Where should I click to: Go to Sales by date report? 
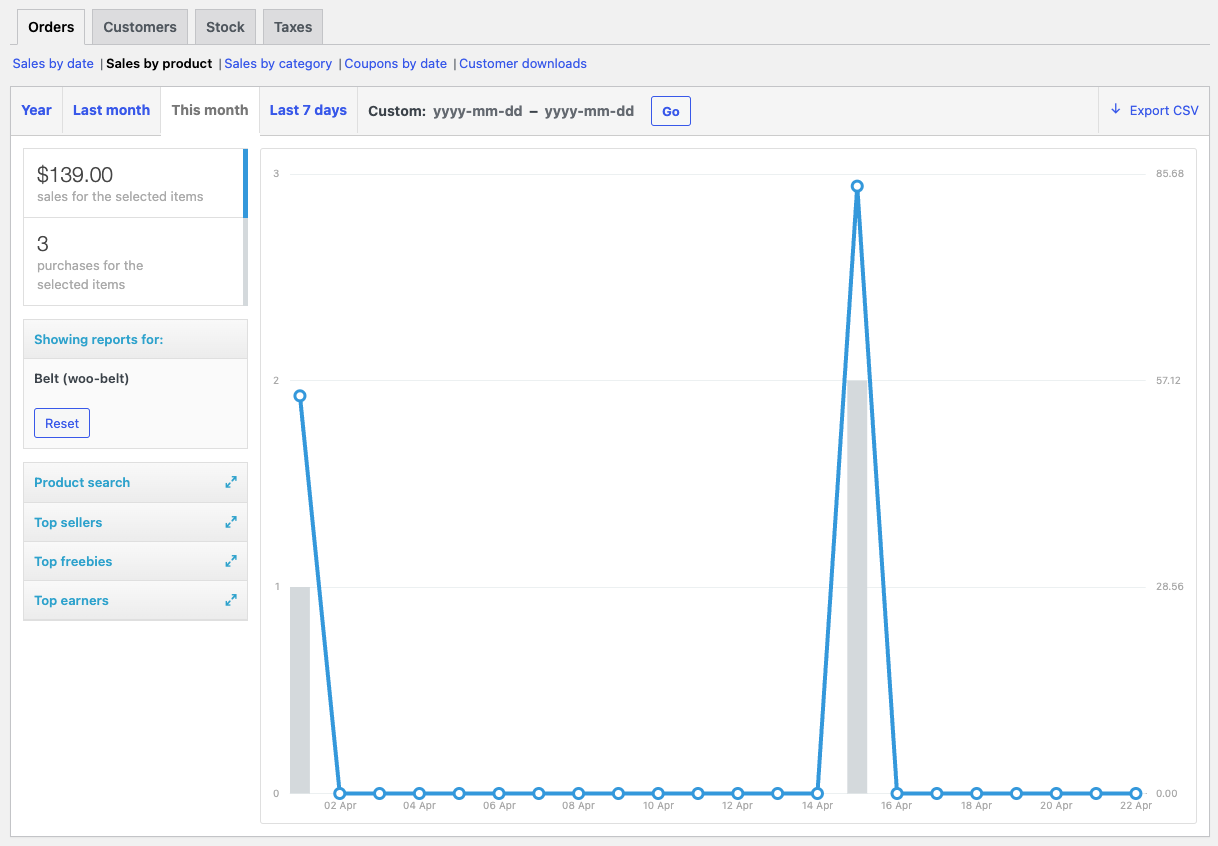53,63
